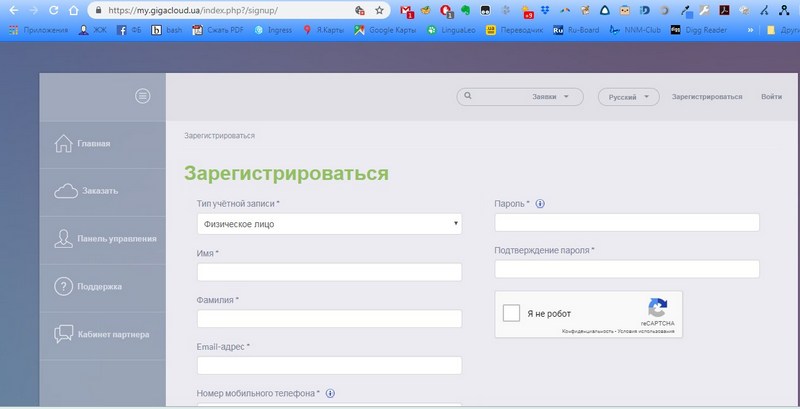Show more bookmarks chevron

click(x=750, y=30)
